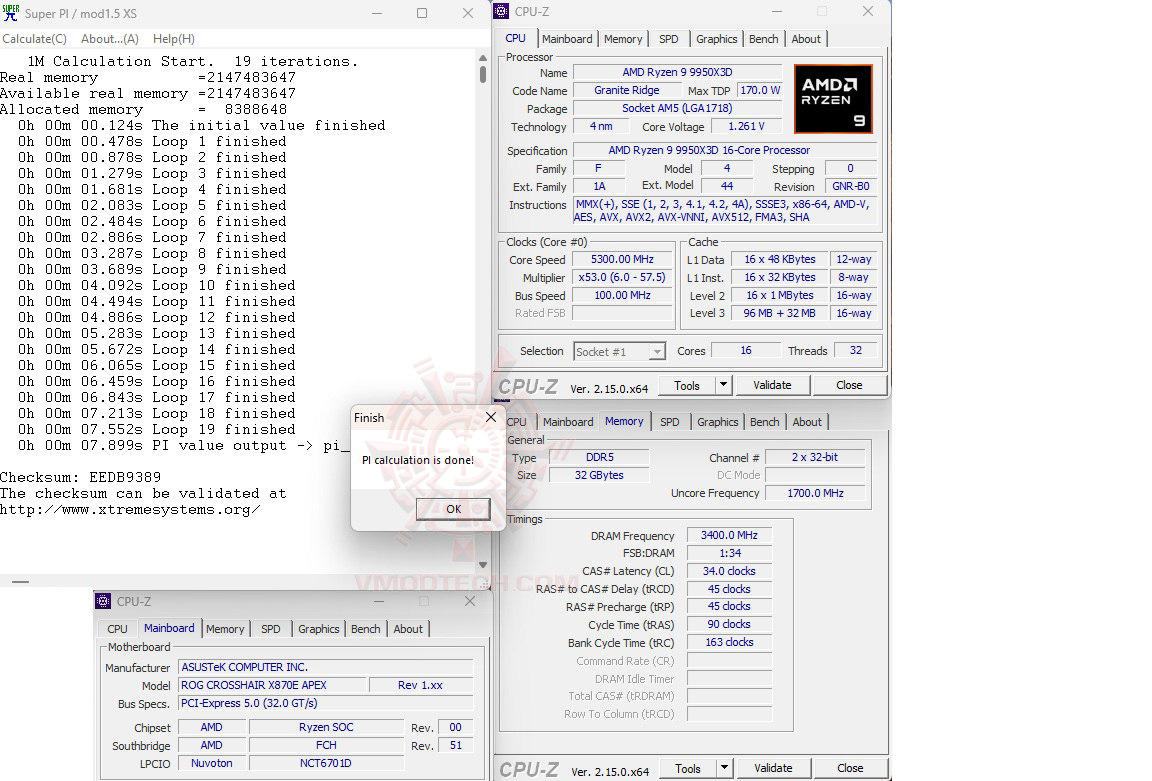The width and height of the screenshot is (1152, 781).
Task: Click the AMD Ryzen 9 logo badge
Action: click(833, 98)
